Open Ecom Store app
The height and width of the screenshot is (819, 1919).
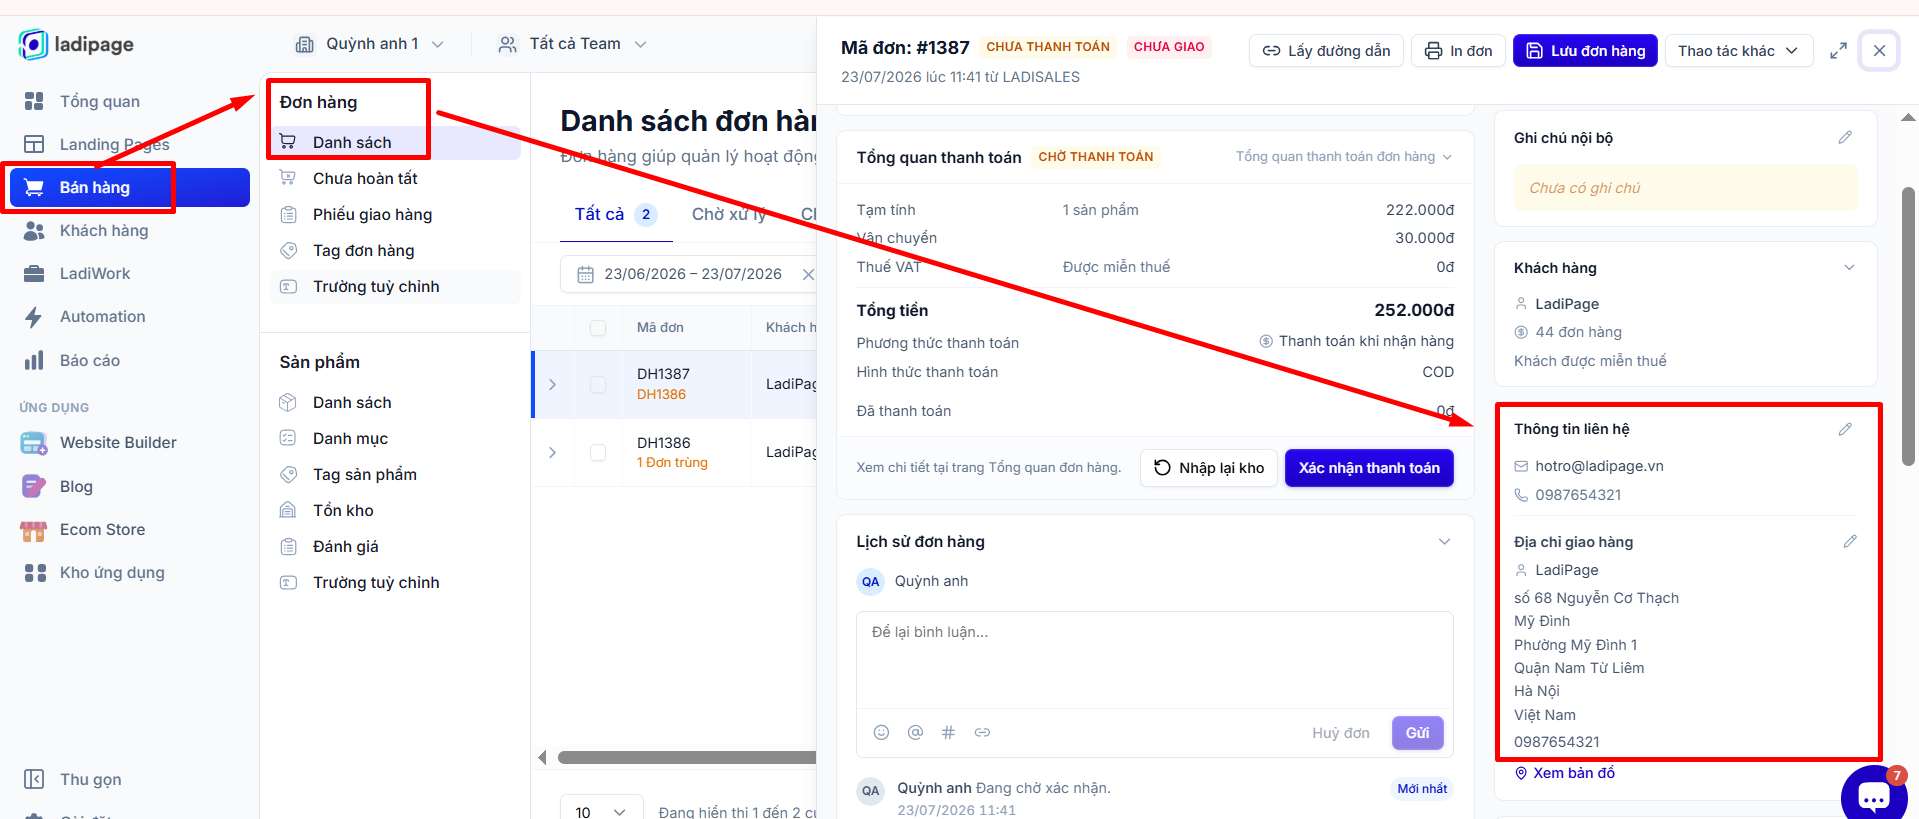(102, 529)
